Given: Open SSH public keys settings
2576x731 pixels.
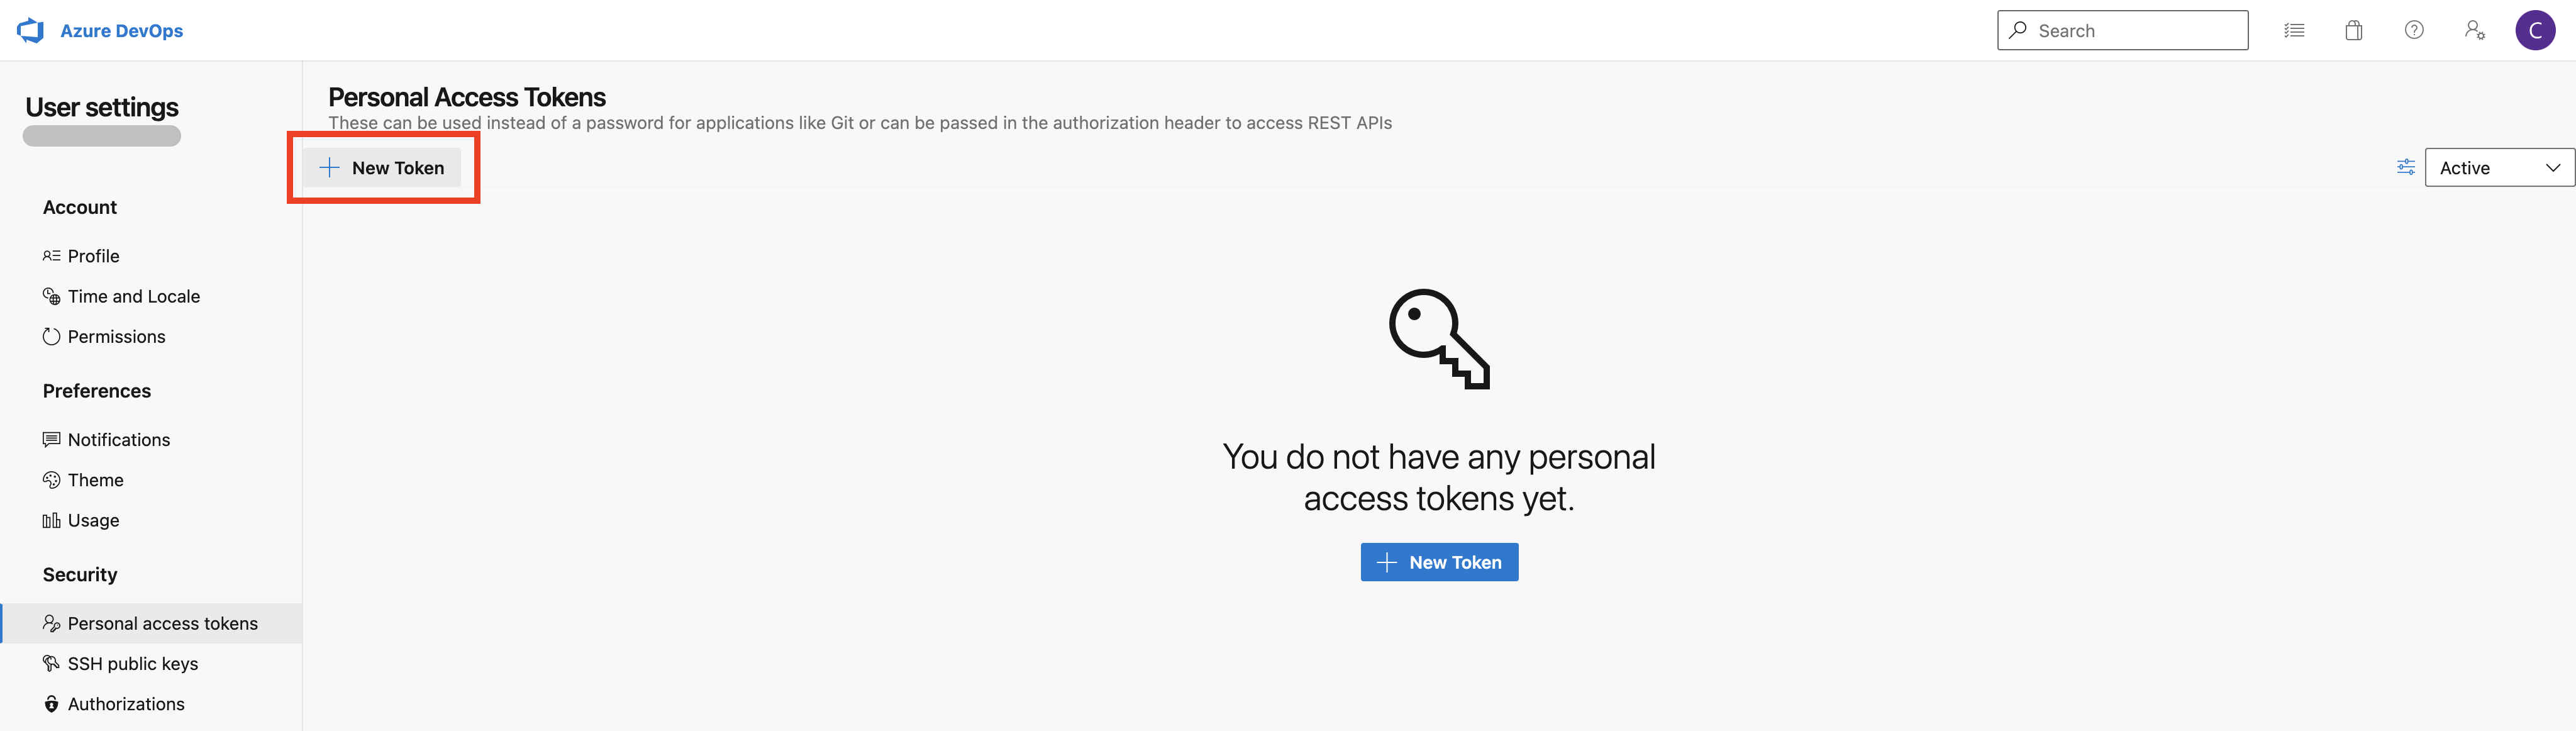Looking at the screenshot, I should (x=132, y=664).
